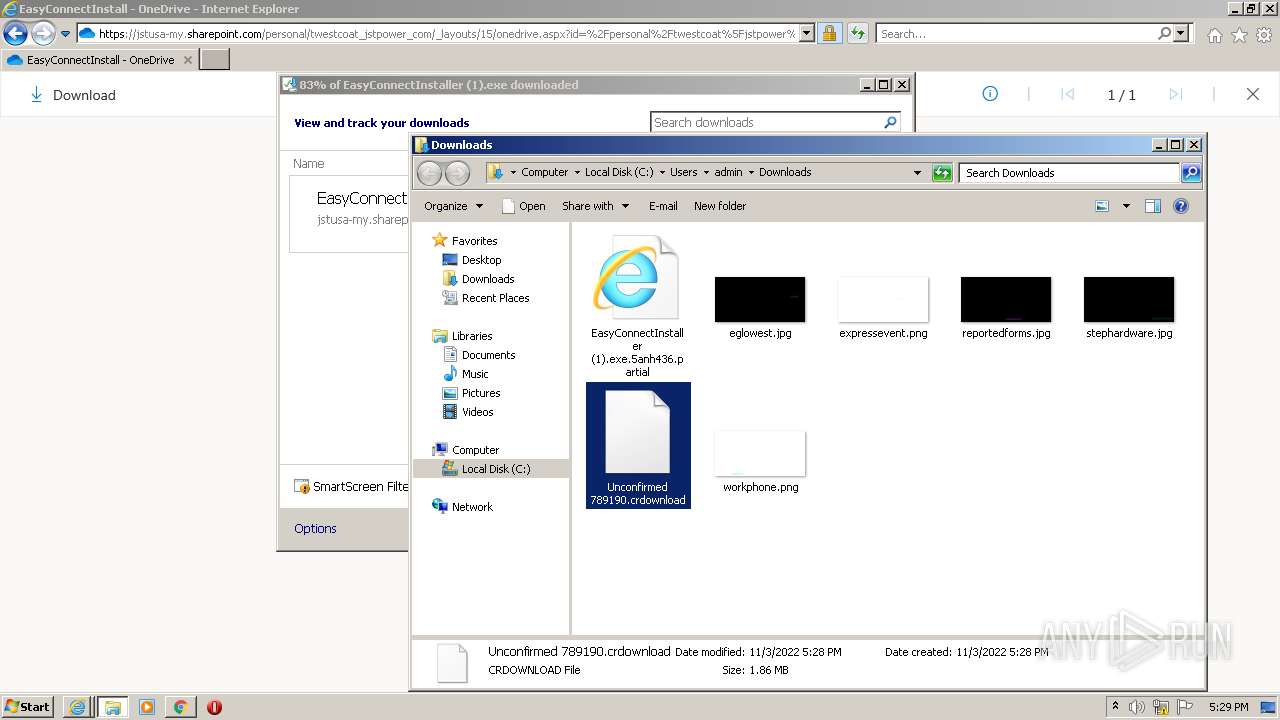The height and width of the screenshot is (720, 1280).
Task: Open the IE Tools gear icon
Action: coord(1264,35)
